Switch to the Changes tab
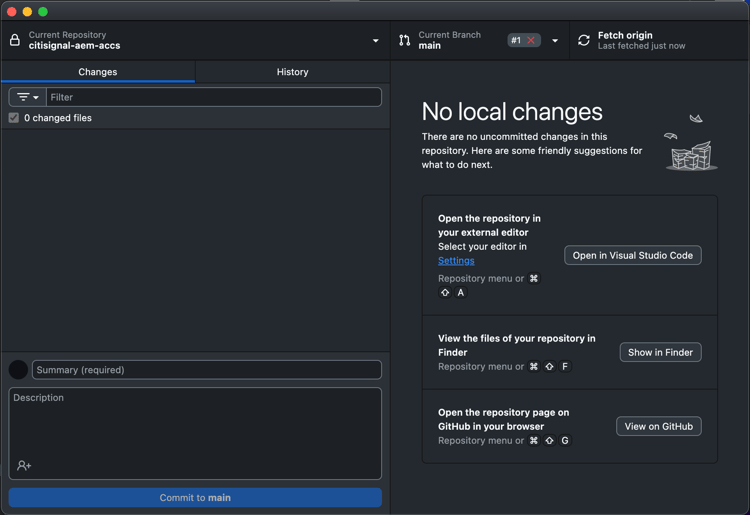The width and height of the screenshot is (750, 515). pos(98,72)
